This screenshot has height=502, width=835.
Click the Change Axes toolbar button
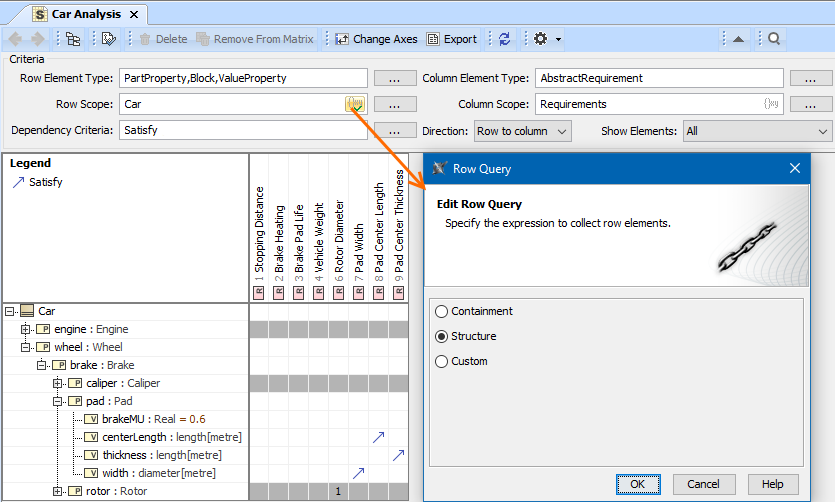(376, 39)
